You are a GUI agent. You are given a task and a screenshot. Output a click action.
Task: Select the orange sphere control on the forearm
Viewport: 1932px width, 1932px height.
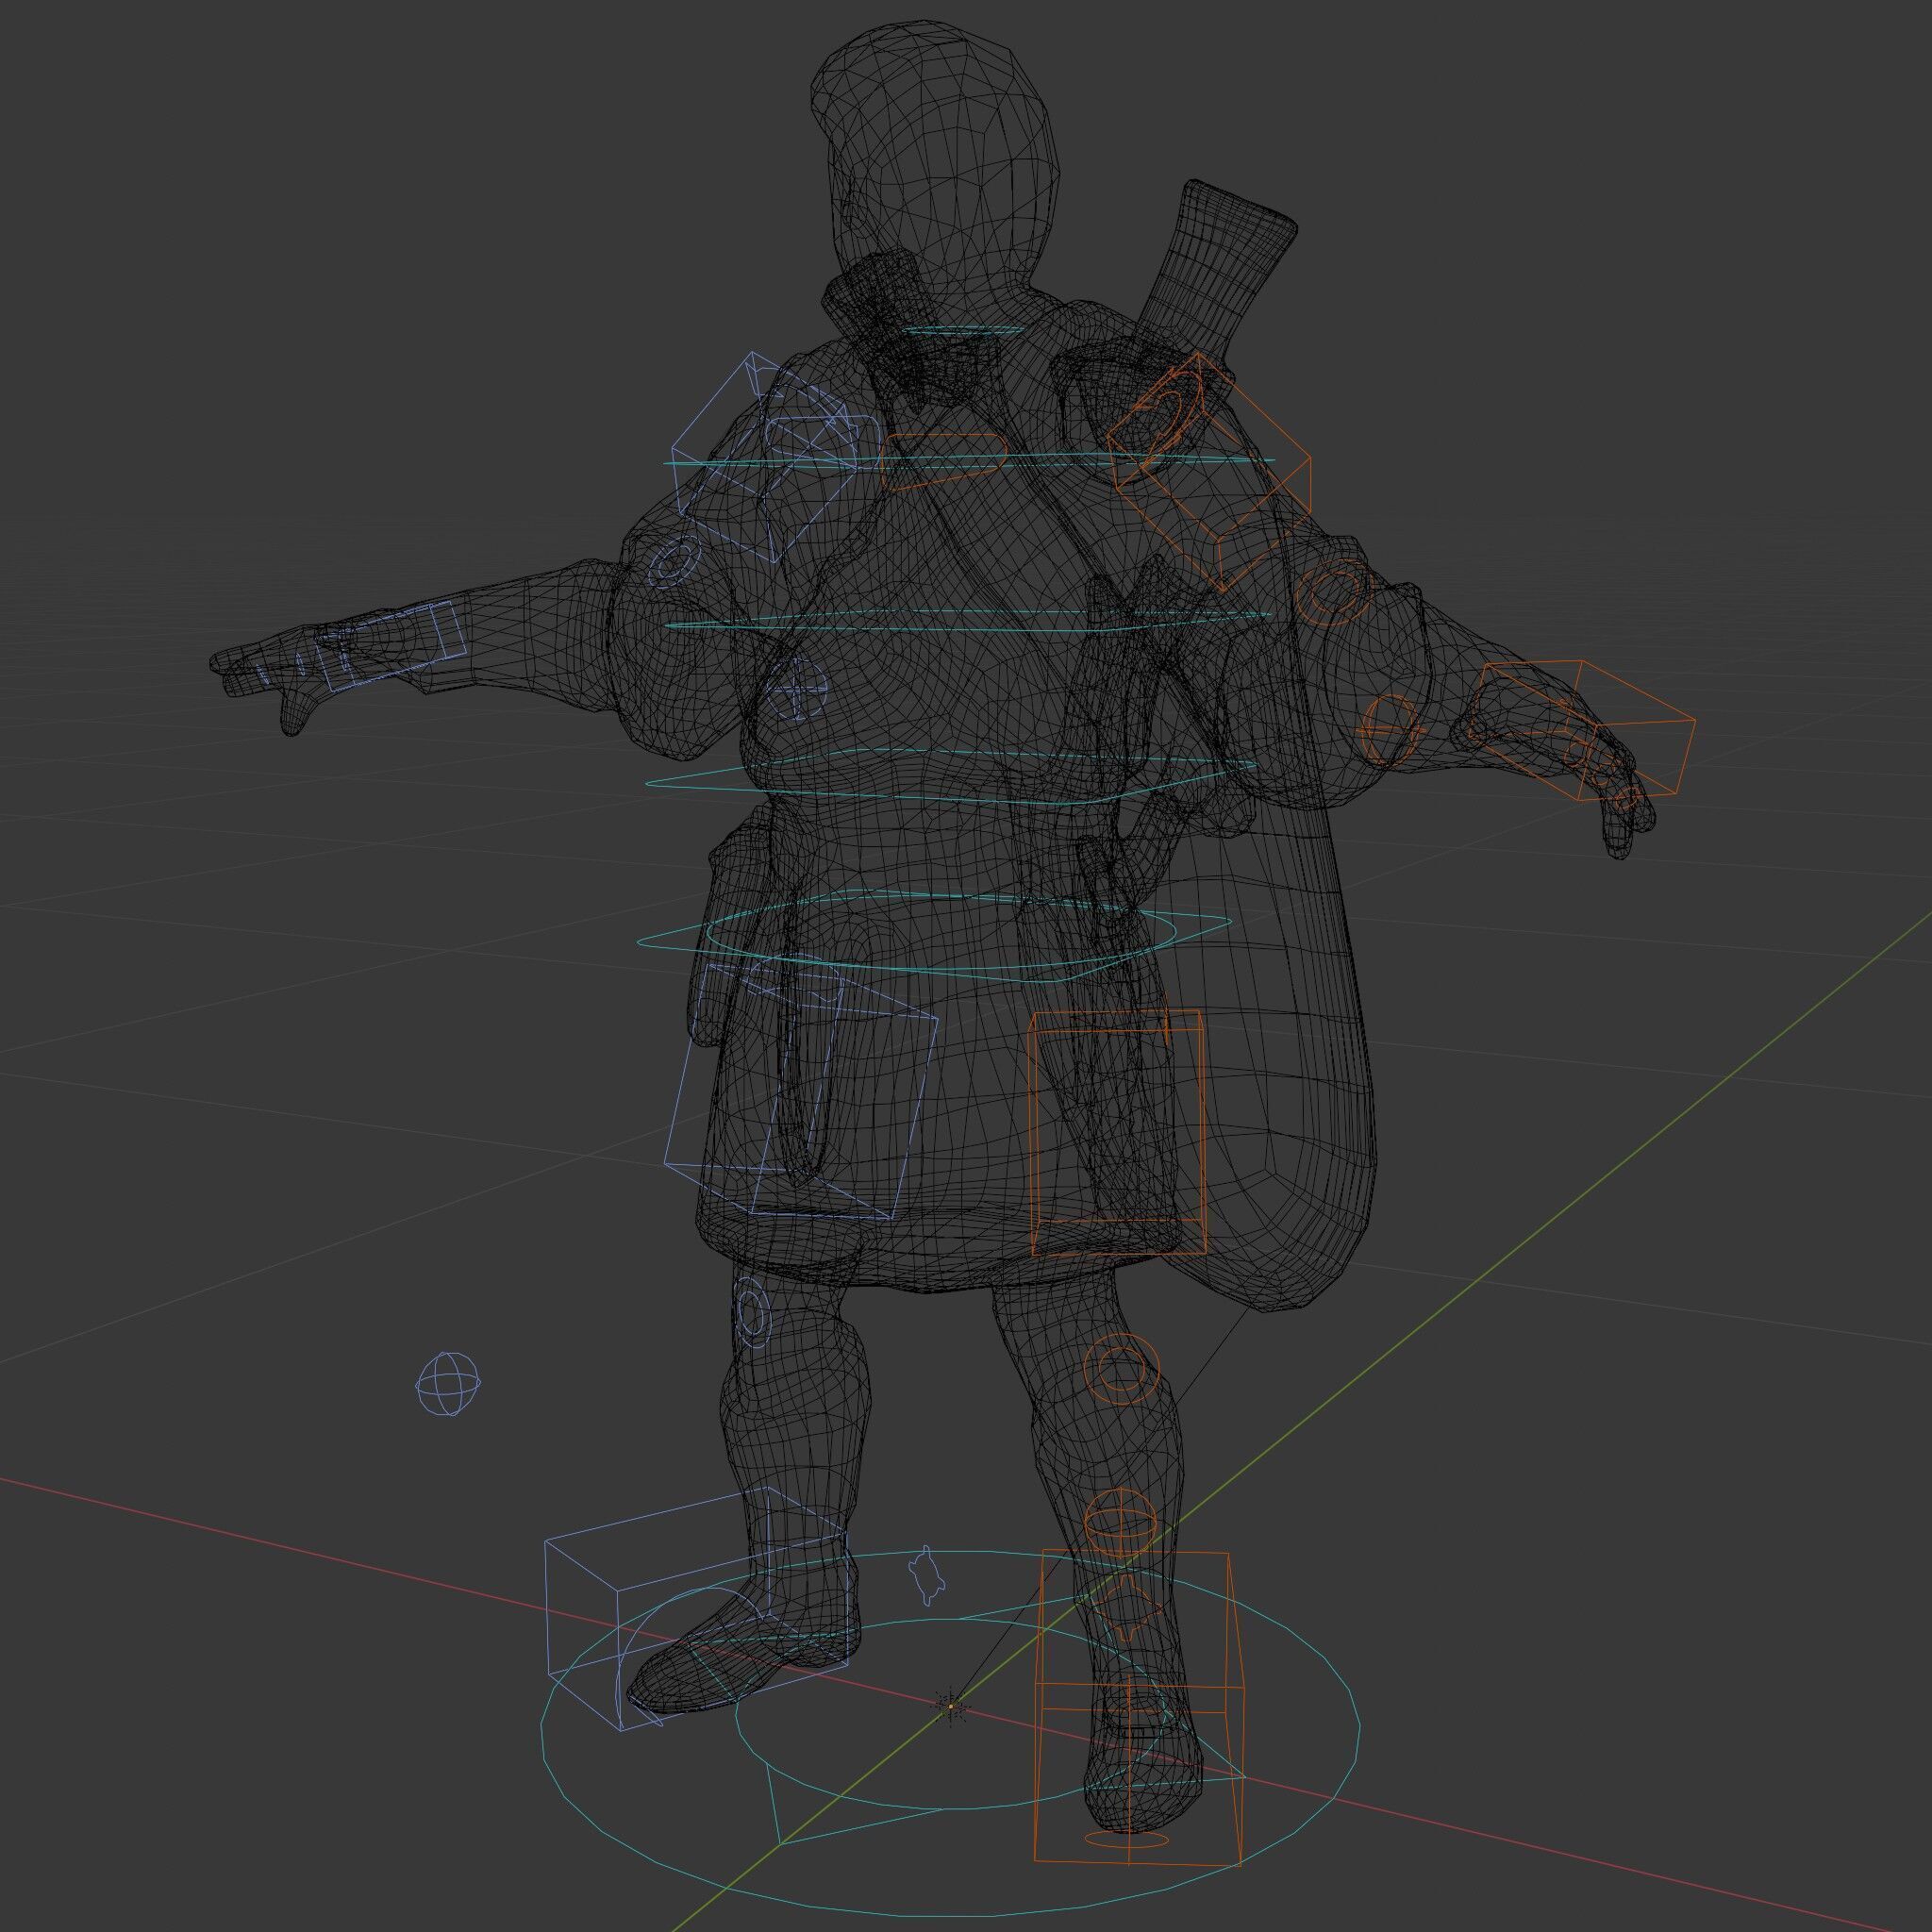point(1393,729)
